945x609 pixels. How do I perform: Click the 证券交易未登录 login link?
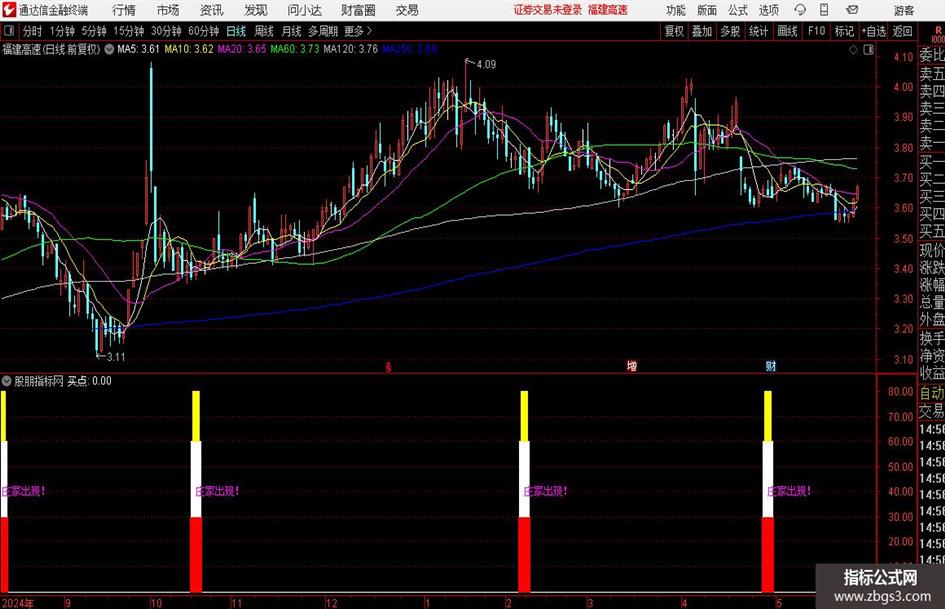point(548,10)
